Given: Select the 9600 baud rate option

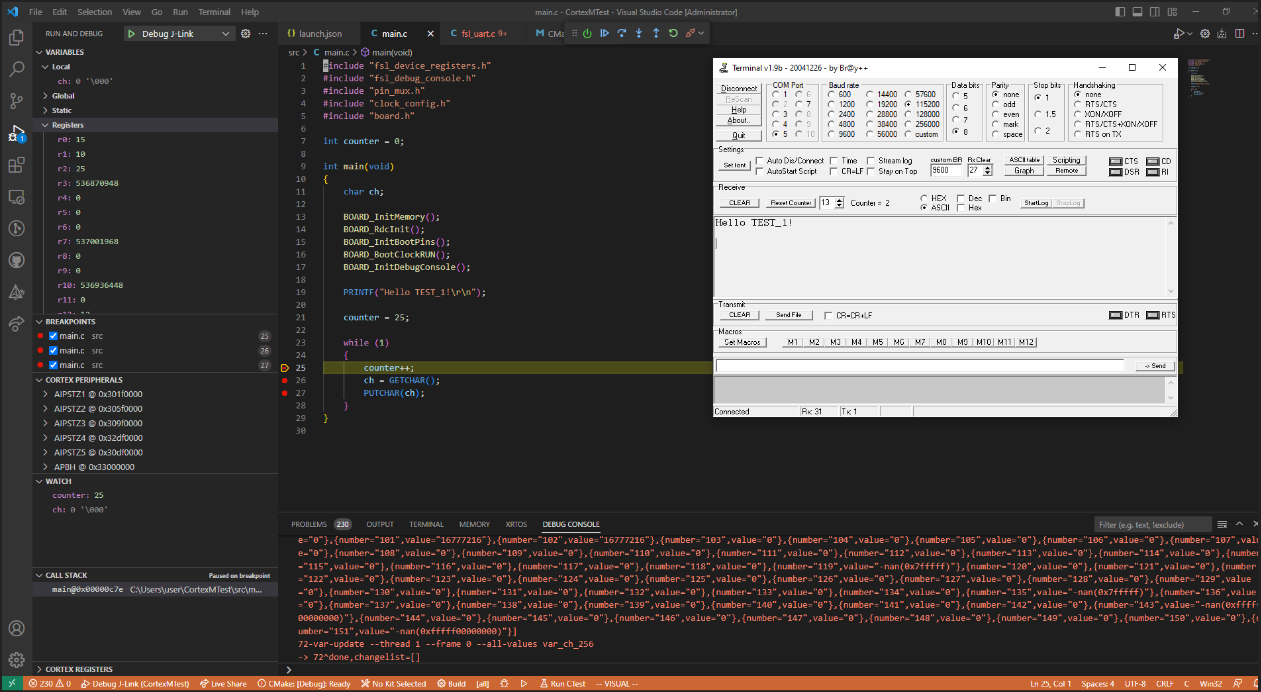Looking at the screenshot, I should tap(832, 133).
